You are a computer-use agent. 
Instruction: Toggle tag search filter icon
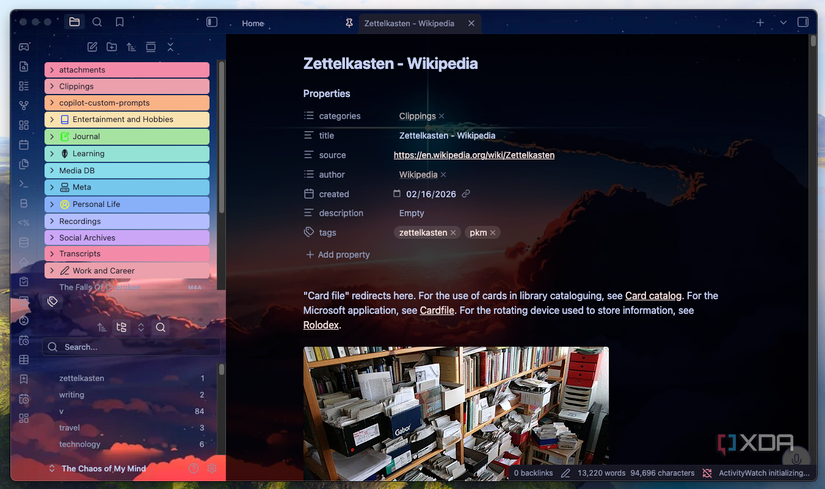point(160,327)
